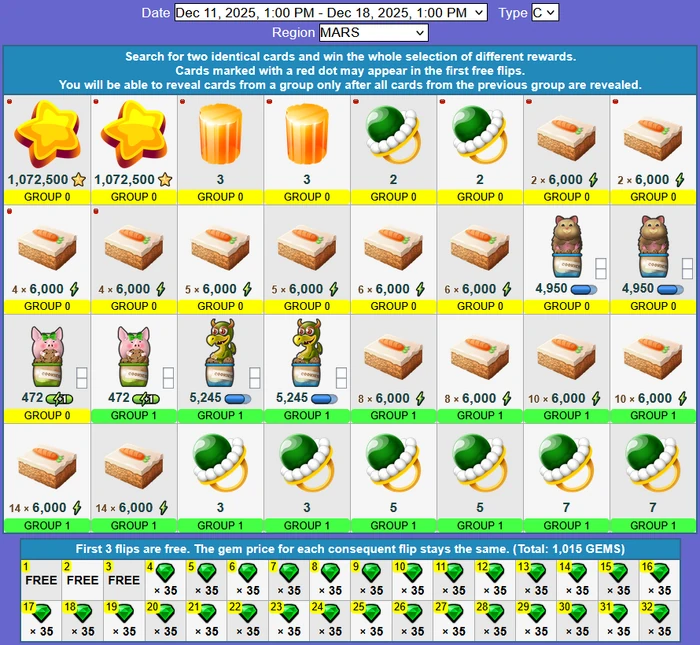Pick left carrot cake above 14 × 6,000

pos(47,466)
